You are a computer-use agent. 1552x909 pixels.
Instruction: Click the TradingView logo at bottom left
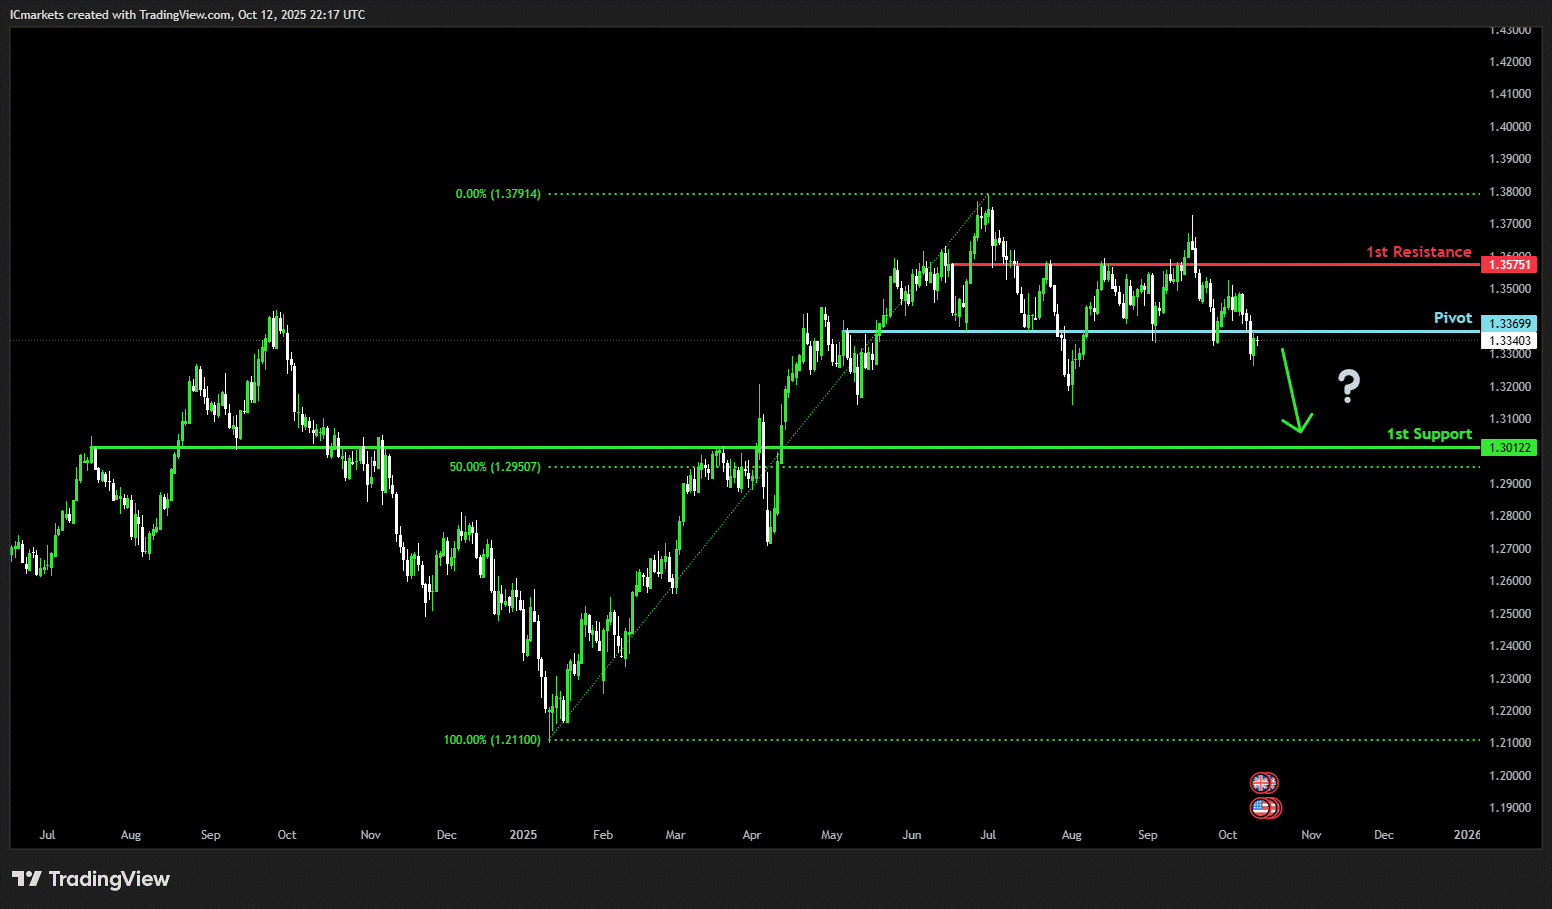[91, 879]
